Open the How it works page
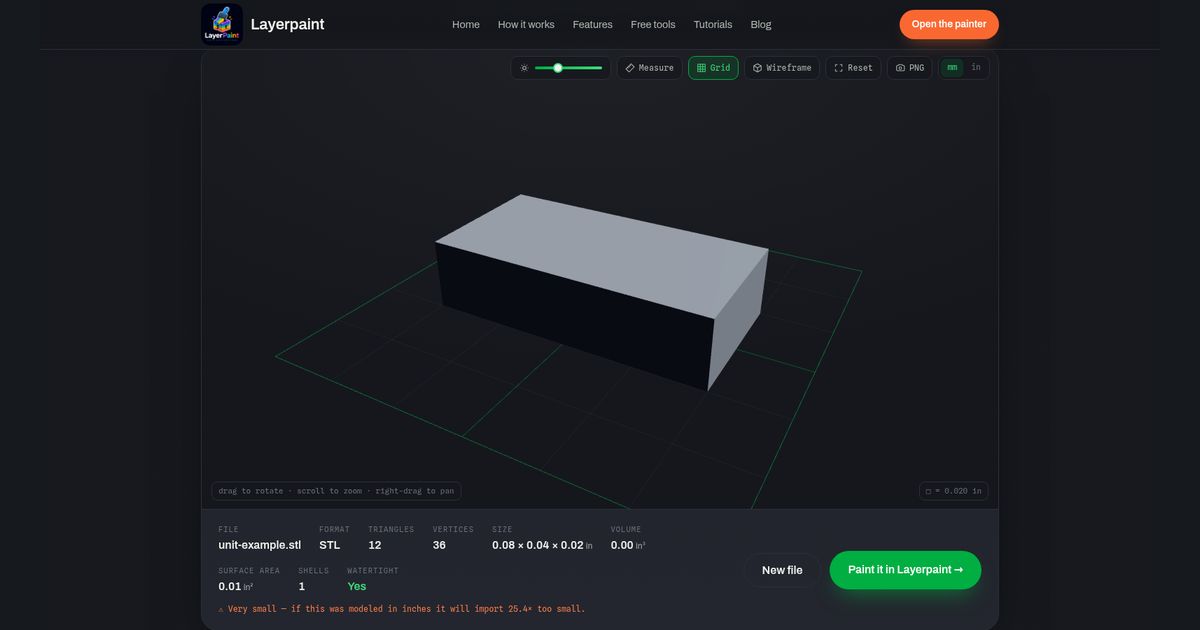This screenshot has height=630, width=1200. (526, 24)
